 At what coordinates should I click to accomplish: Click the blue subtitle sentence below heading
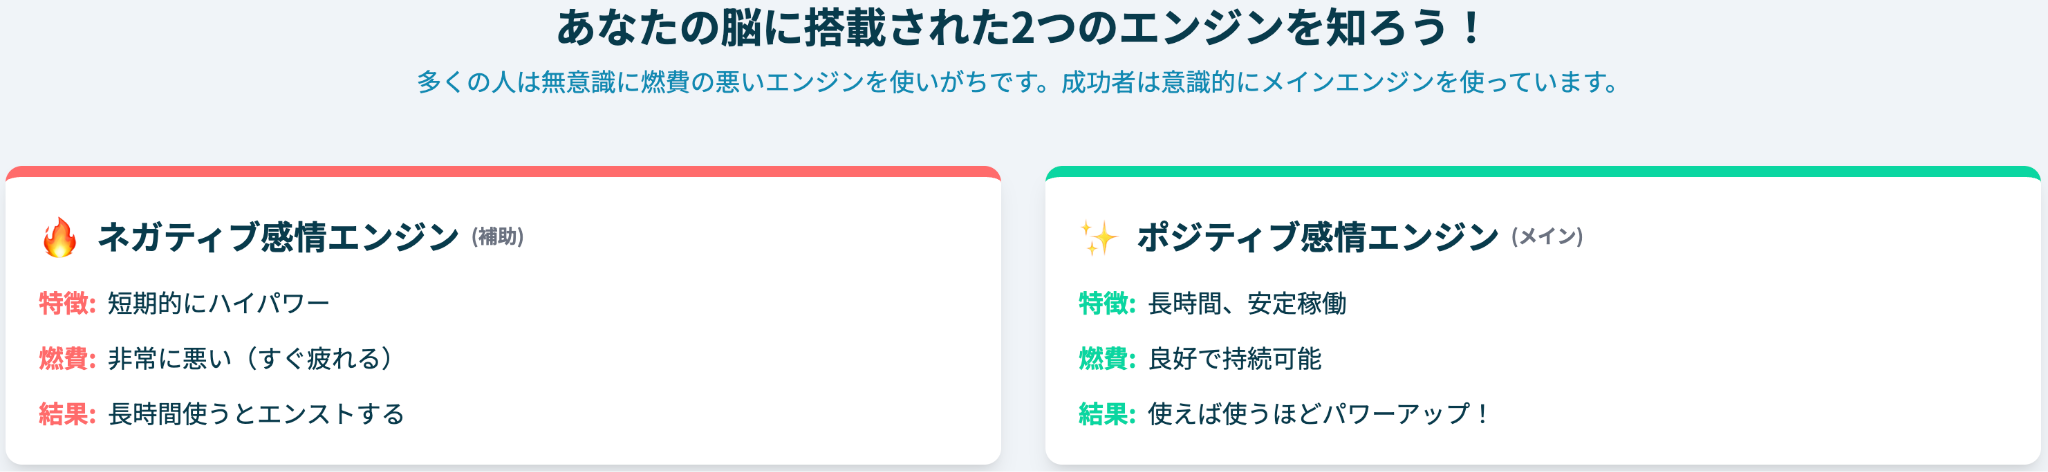click(1017, 82)
